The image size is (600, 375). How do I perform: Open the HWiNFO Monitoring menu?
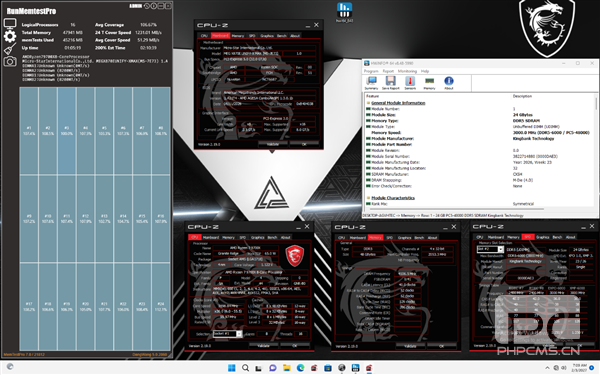[x=407, y=71]
